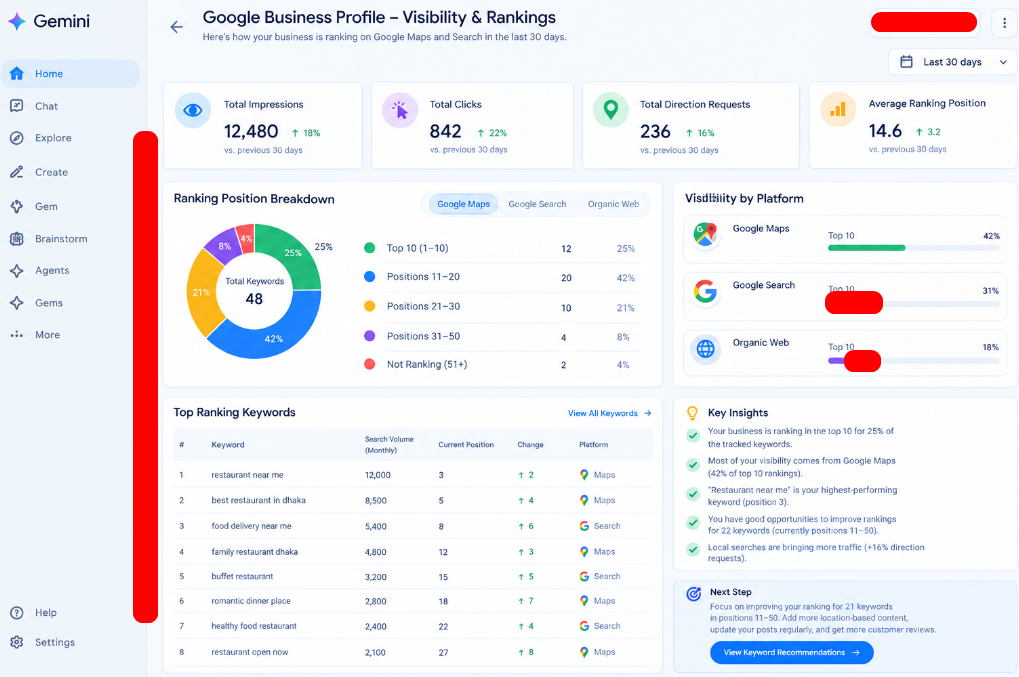
Task: Click Search G icon in food delivery row
Action: coord(584,526)
